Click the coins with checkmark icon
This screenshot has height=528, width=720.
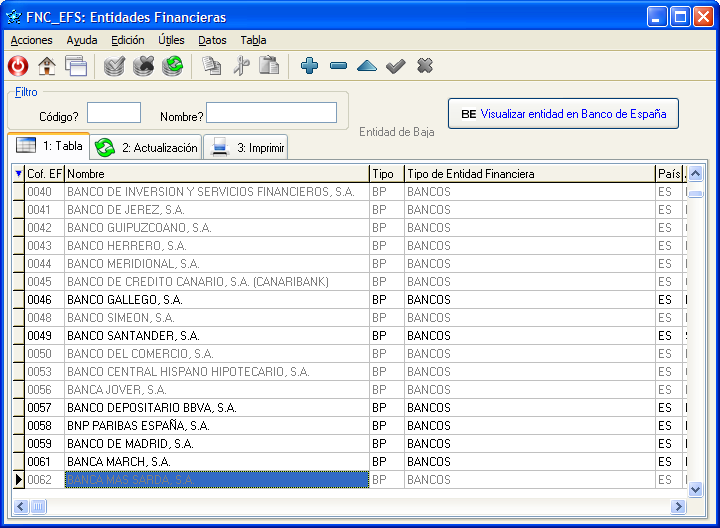click(114, 66)
